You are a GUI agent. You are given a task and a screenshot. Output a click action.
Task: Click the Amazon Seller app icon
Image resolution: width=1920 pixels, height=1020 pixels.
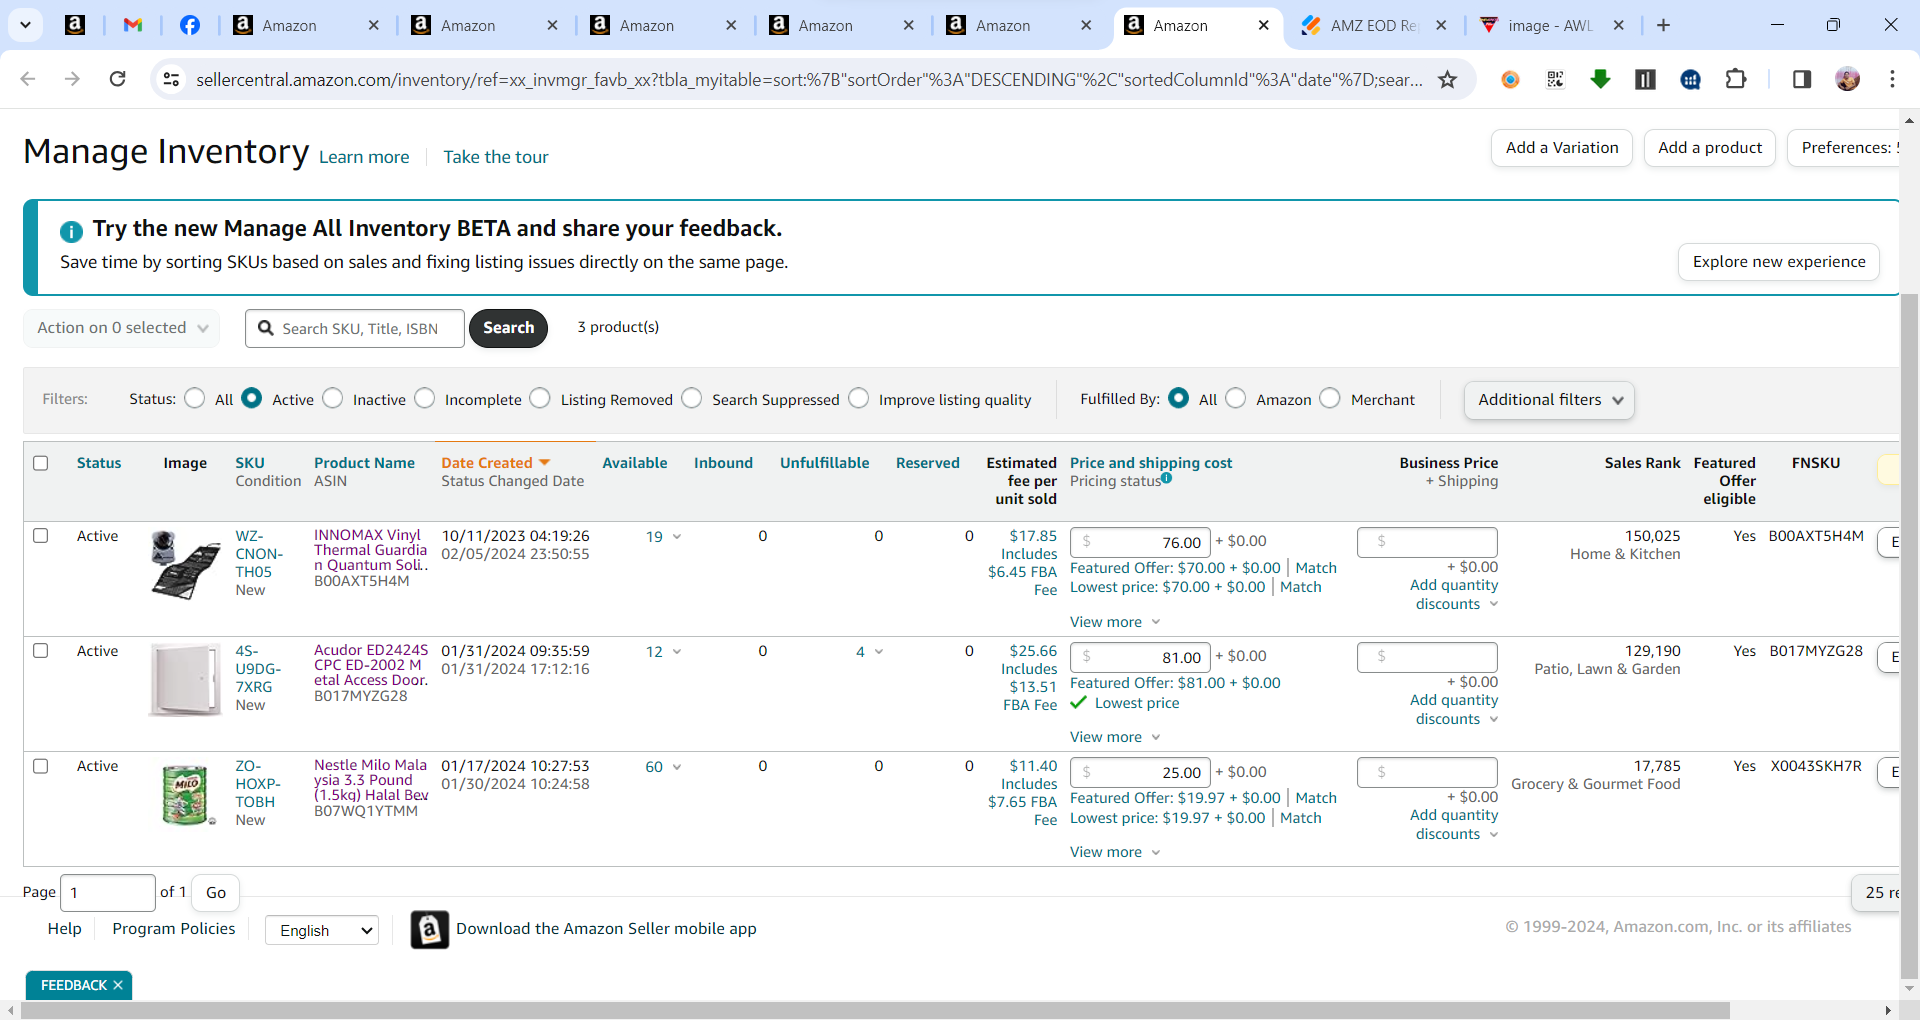point(429,929)
